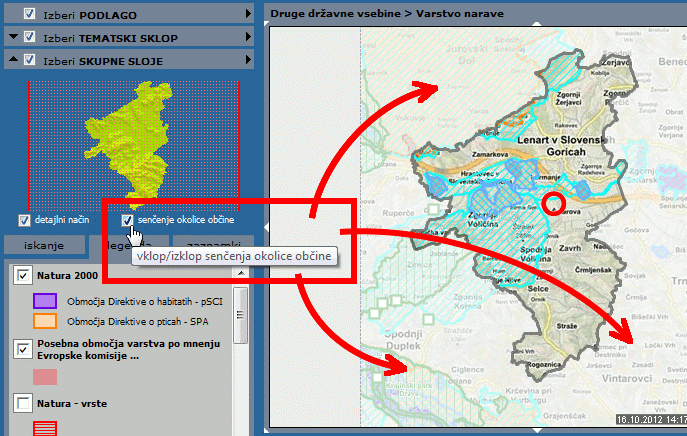Toggle the Izberi SKUPNE SLOJE checkbox
This screenshot has height=436, width=687.
point(30,61)
